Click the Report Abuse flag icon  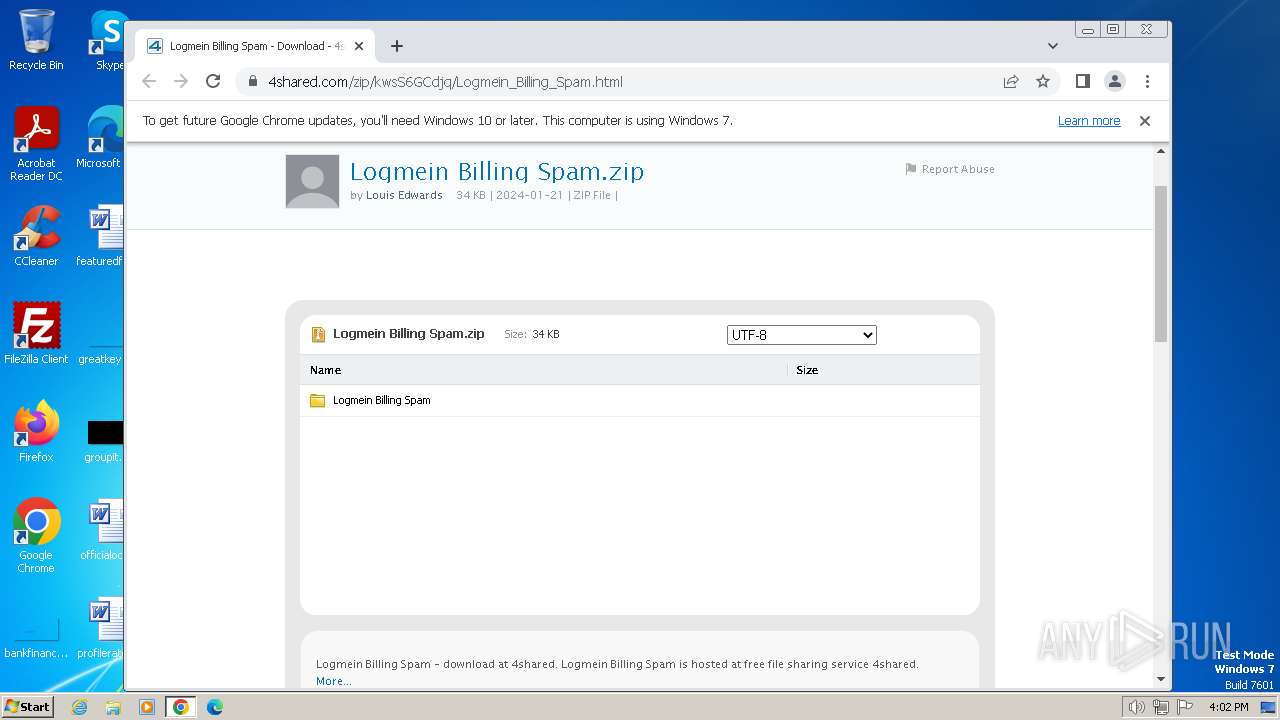pyautogui.click(x=911, y=169)
